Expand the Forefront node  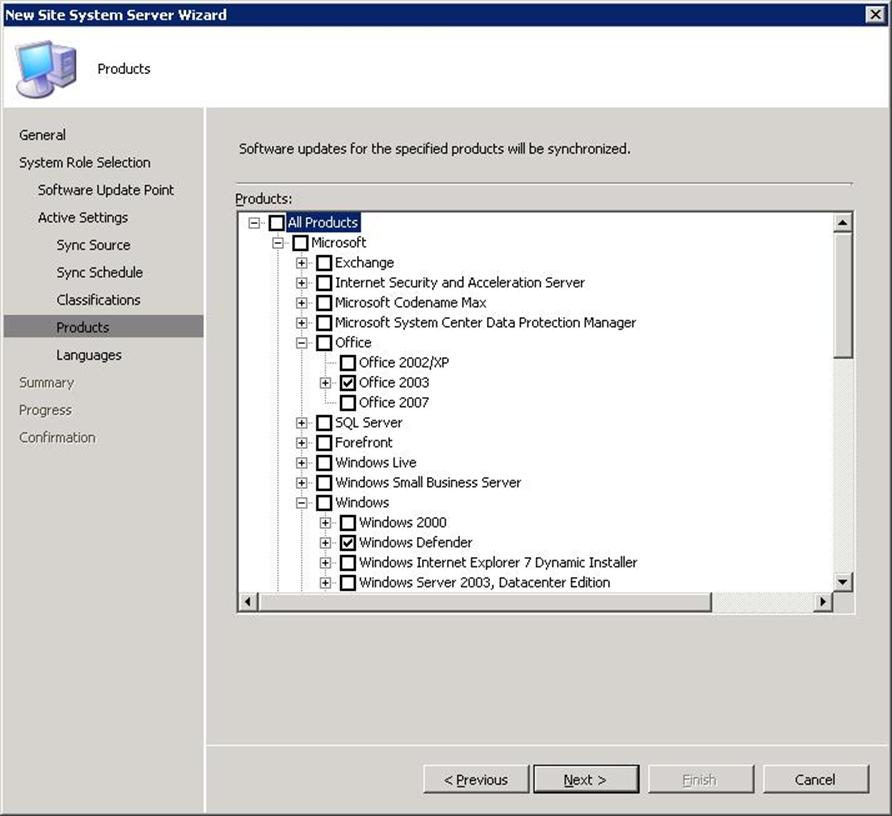click(302, 443)
